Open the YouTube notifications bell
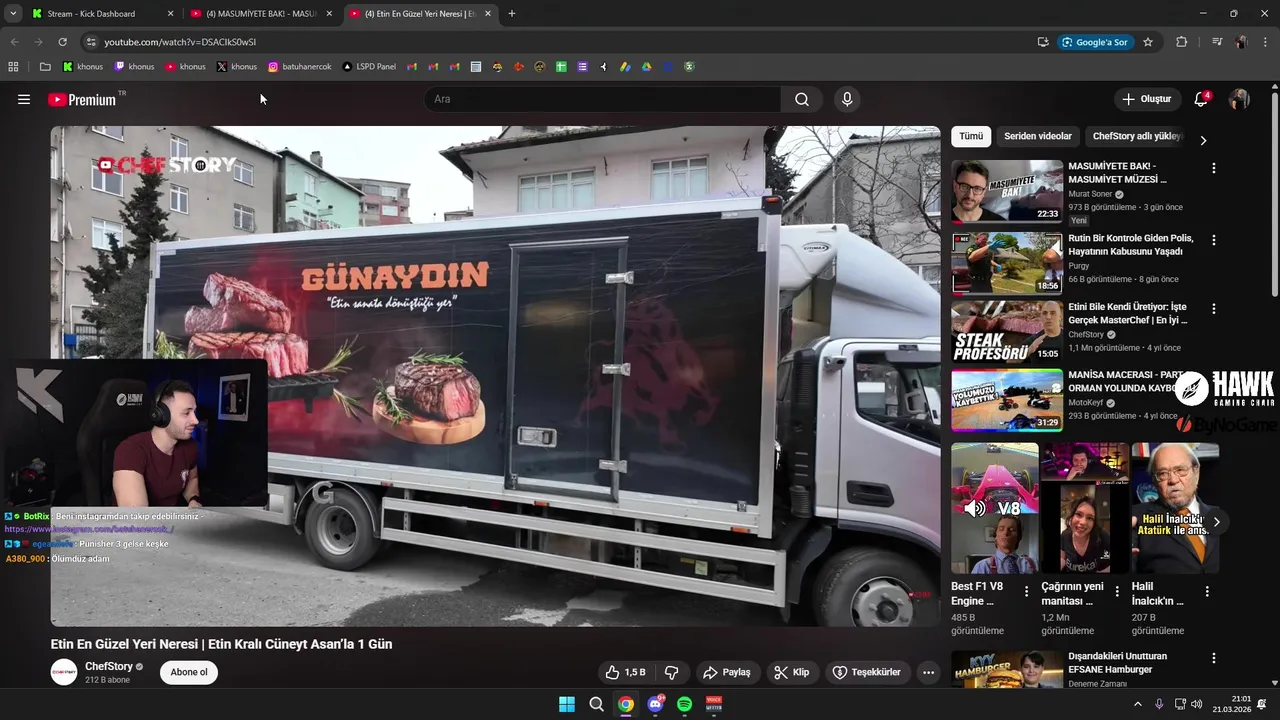This screenshot has height=720, width=1280. (x=1201, y=99)
